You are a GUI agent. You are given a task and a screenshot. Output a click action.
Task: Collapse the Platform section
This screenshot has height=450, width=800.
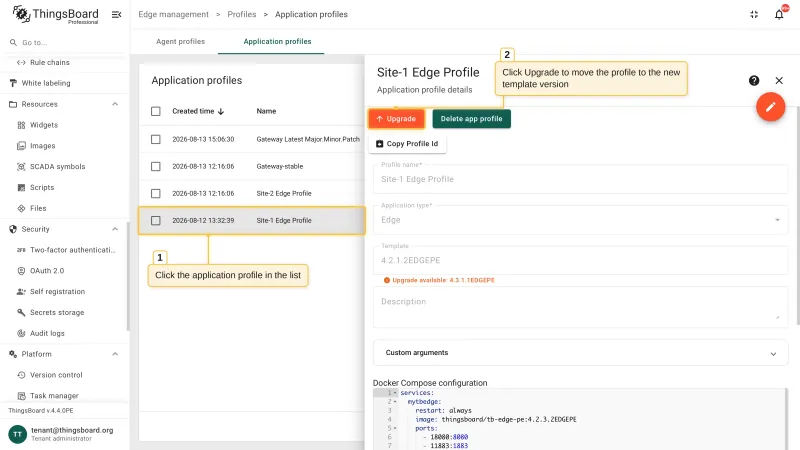(115, 354)
